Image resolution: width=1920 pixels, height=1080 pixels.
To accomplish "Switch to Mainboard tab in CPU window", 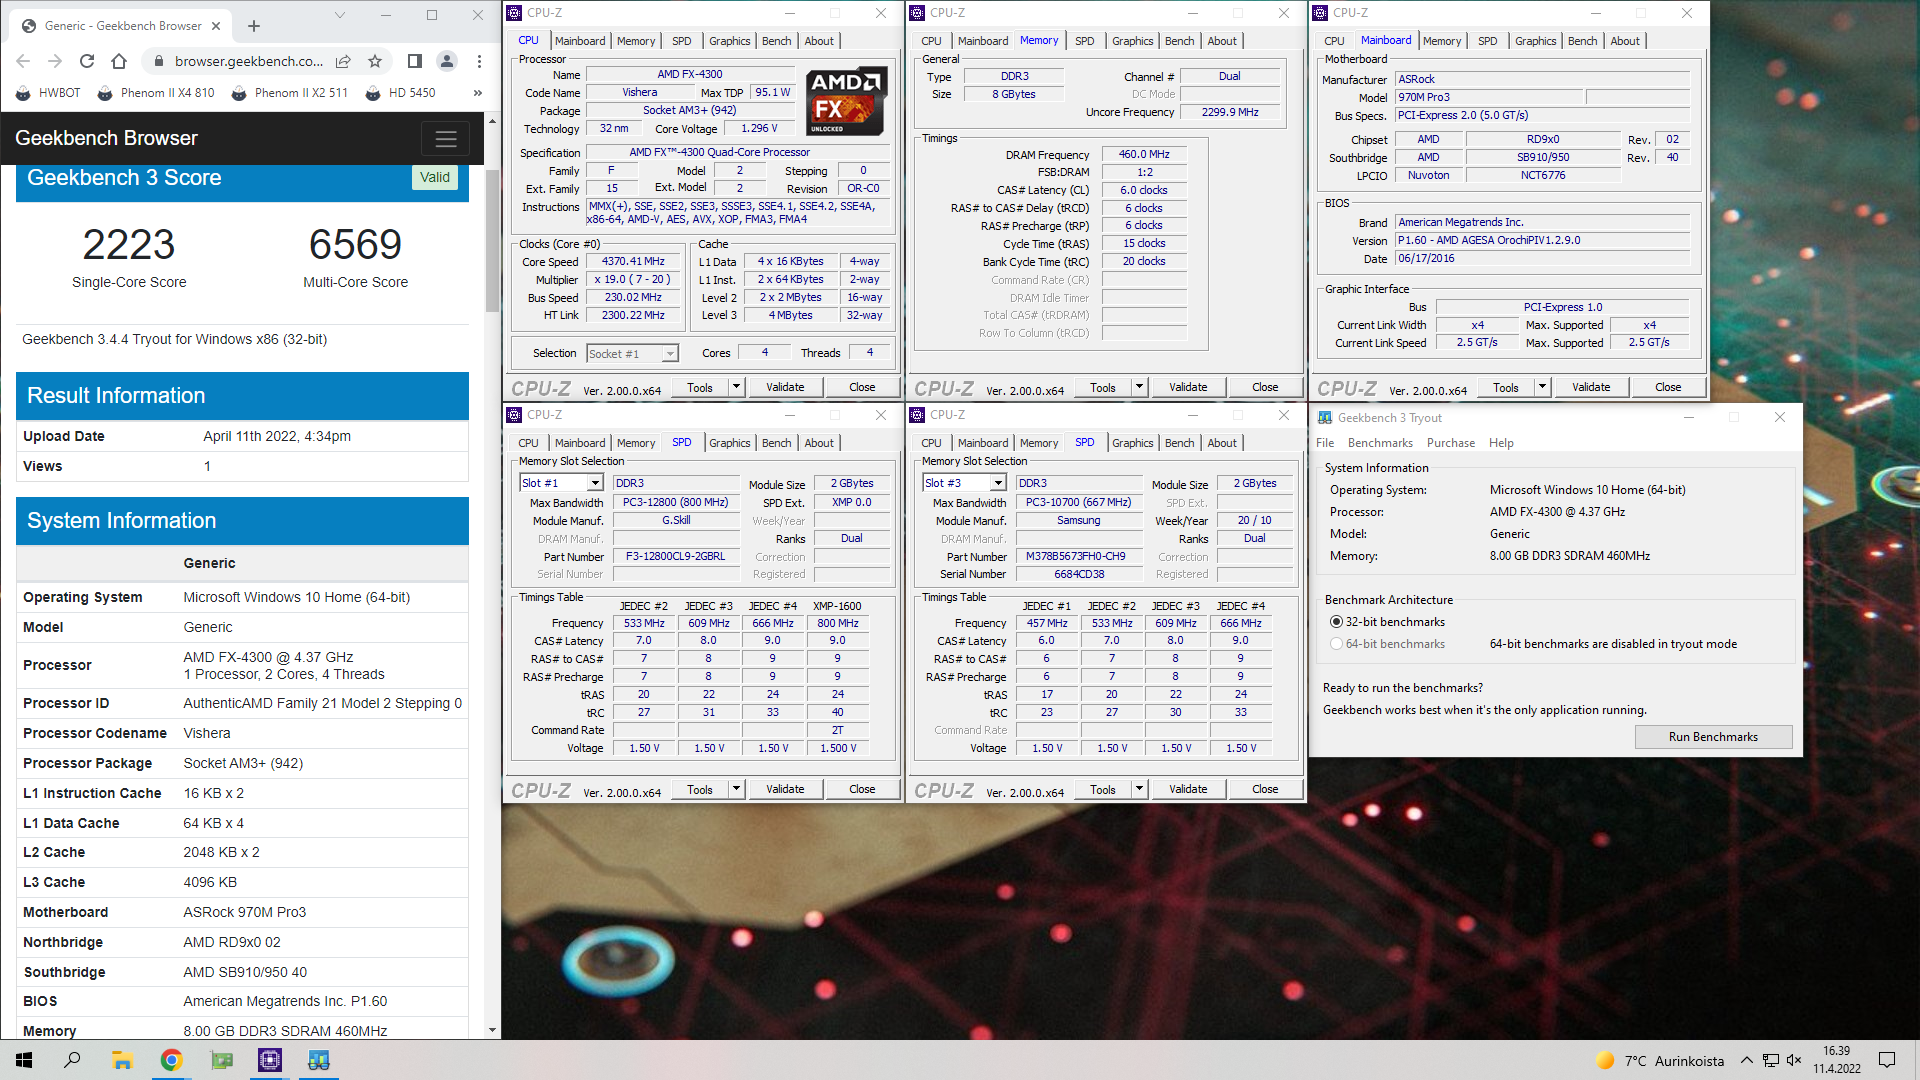I will (x=580, y=41).
